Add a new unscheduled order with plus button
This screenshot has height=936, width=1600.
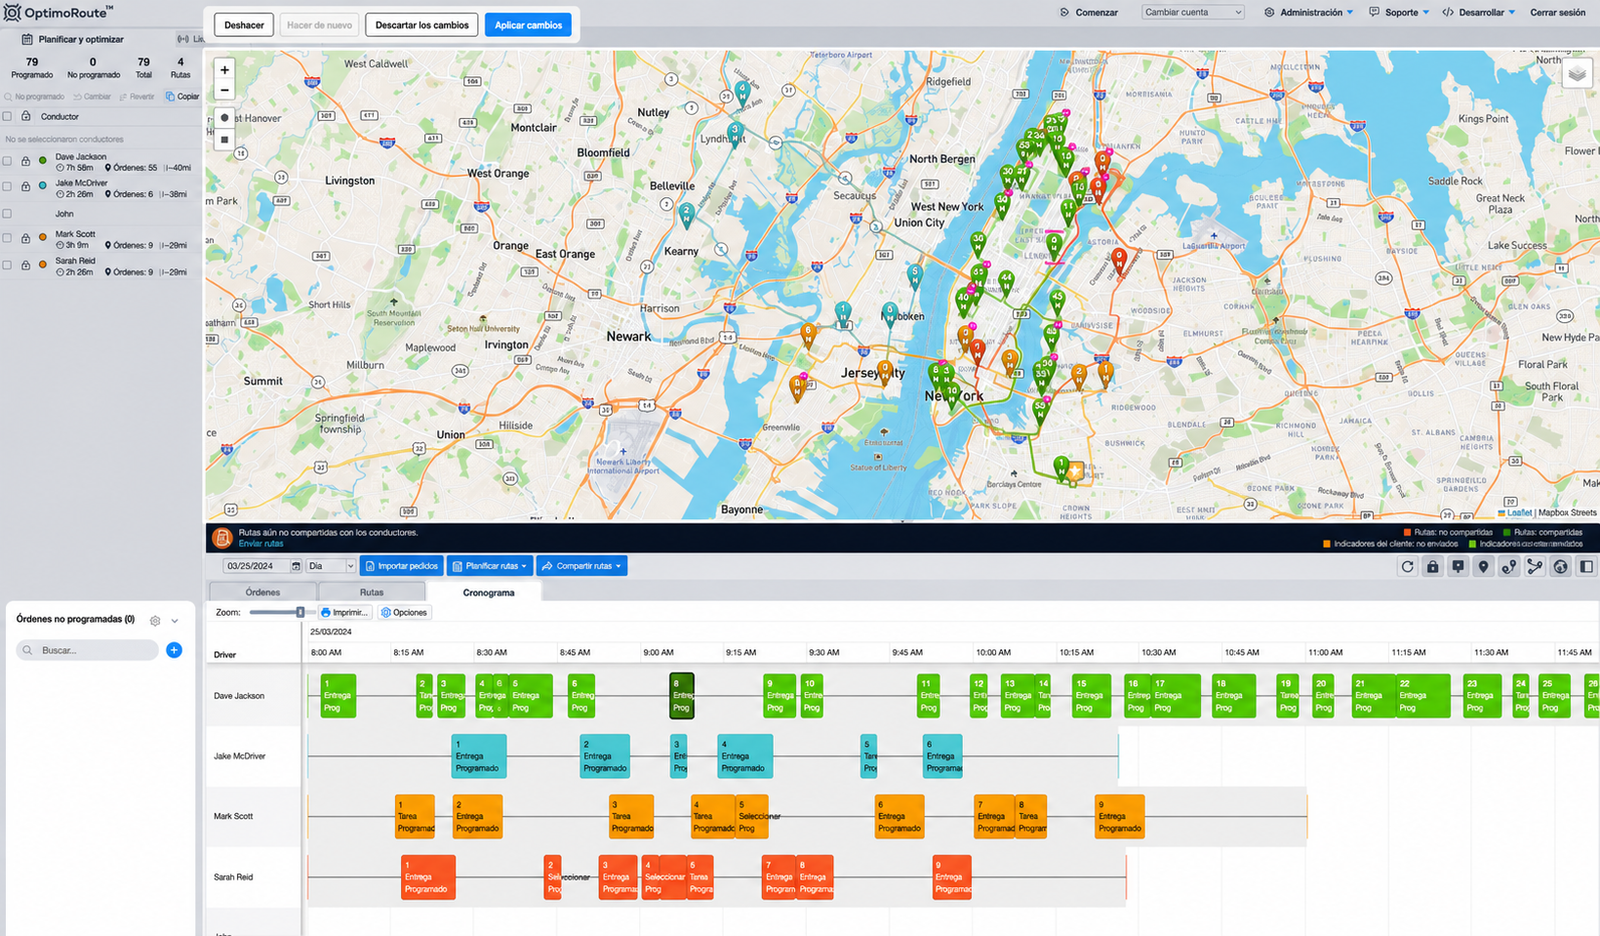click(174, 650)
